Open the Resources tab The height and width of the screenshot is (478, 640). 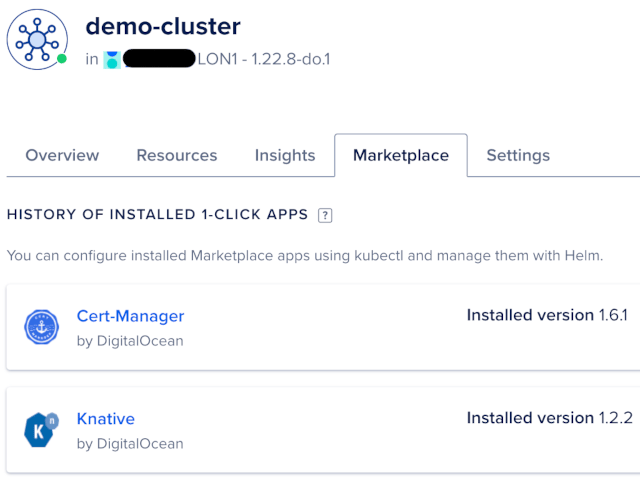pyautogui.click(x=177, y=156)
